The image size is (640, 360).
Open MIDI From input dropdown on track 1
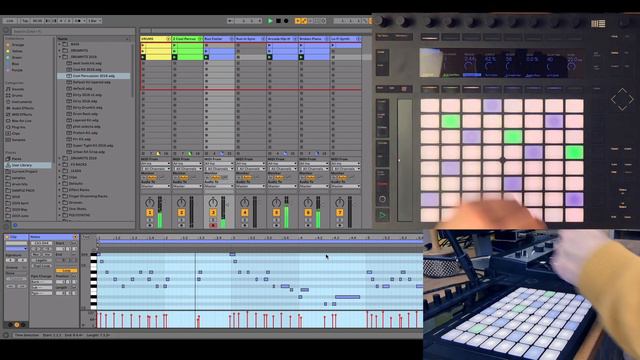(x=156, y=164)
